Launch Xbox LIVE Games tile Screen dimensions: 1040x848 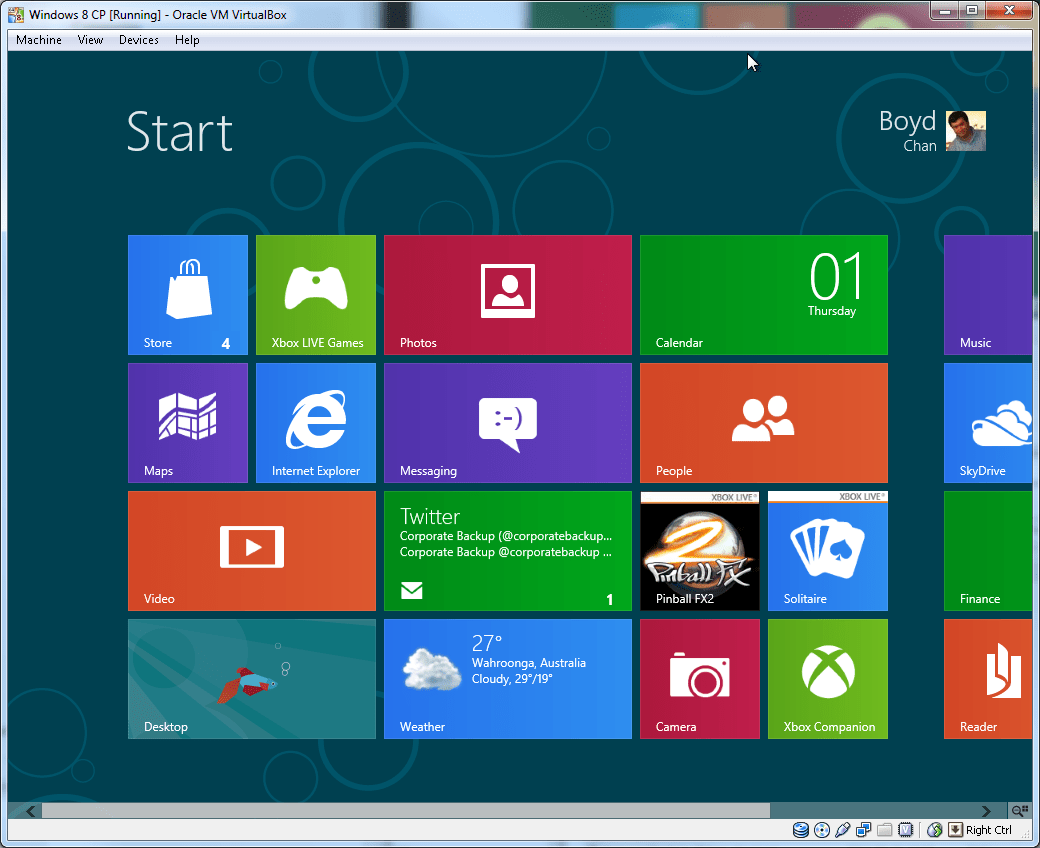(x=316, y=295)
